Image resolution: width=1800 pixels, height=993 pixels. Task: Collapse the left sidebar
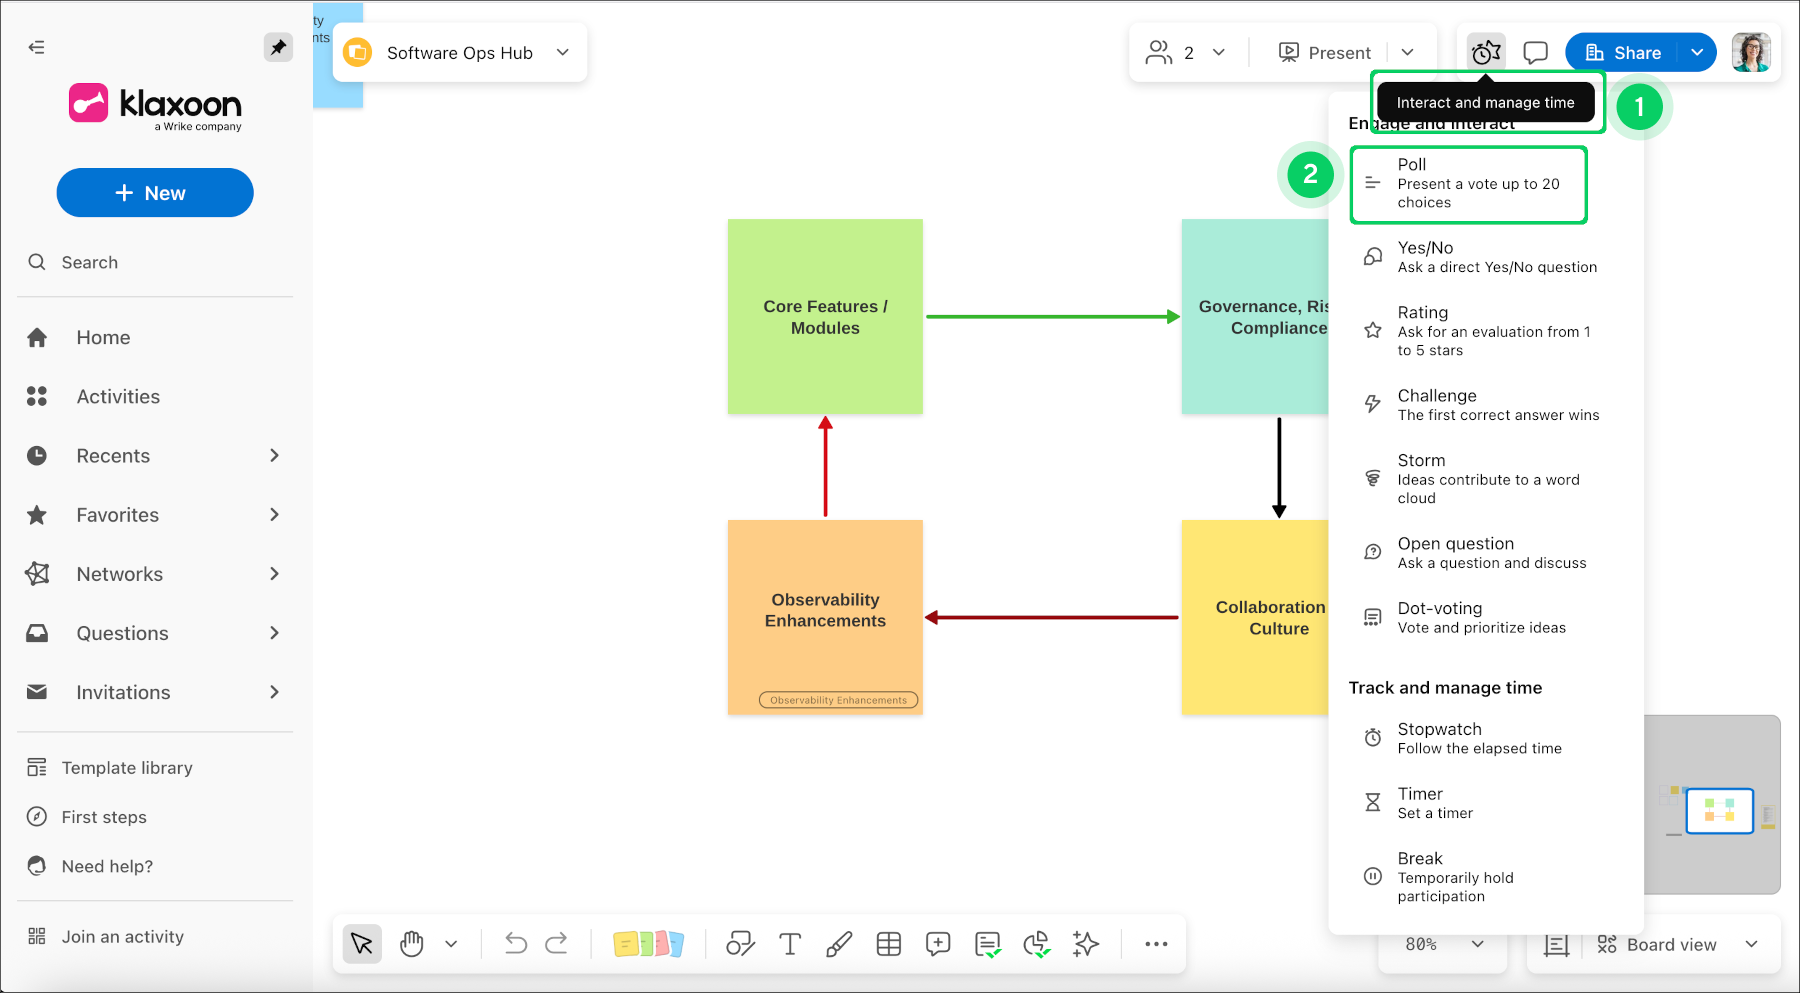(x=37, y=47)
